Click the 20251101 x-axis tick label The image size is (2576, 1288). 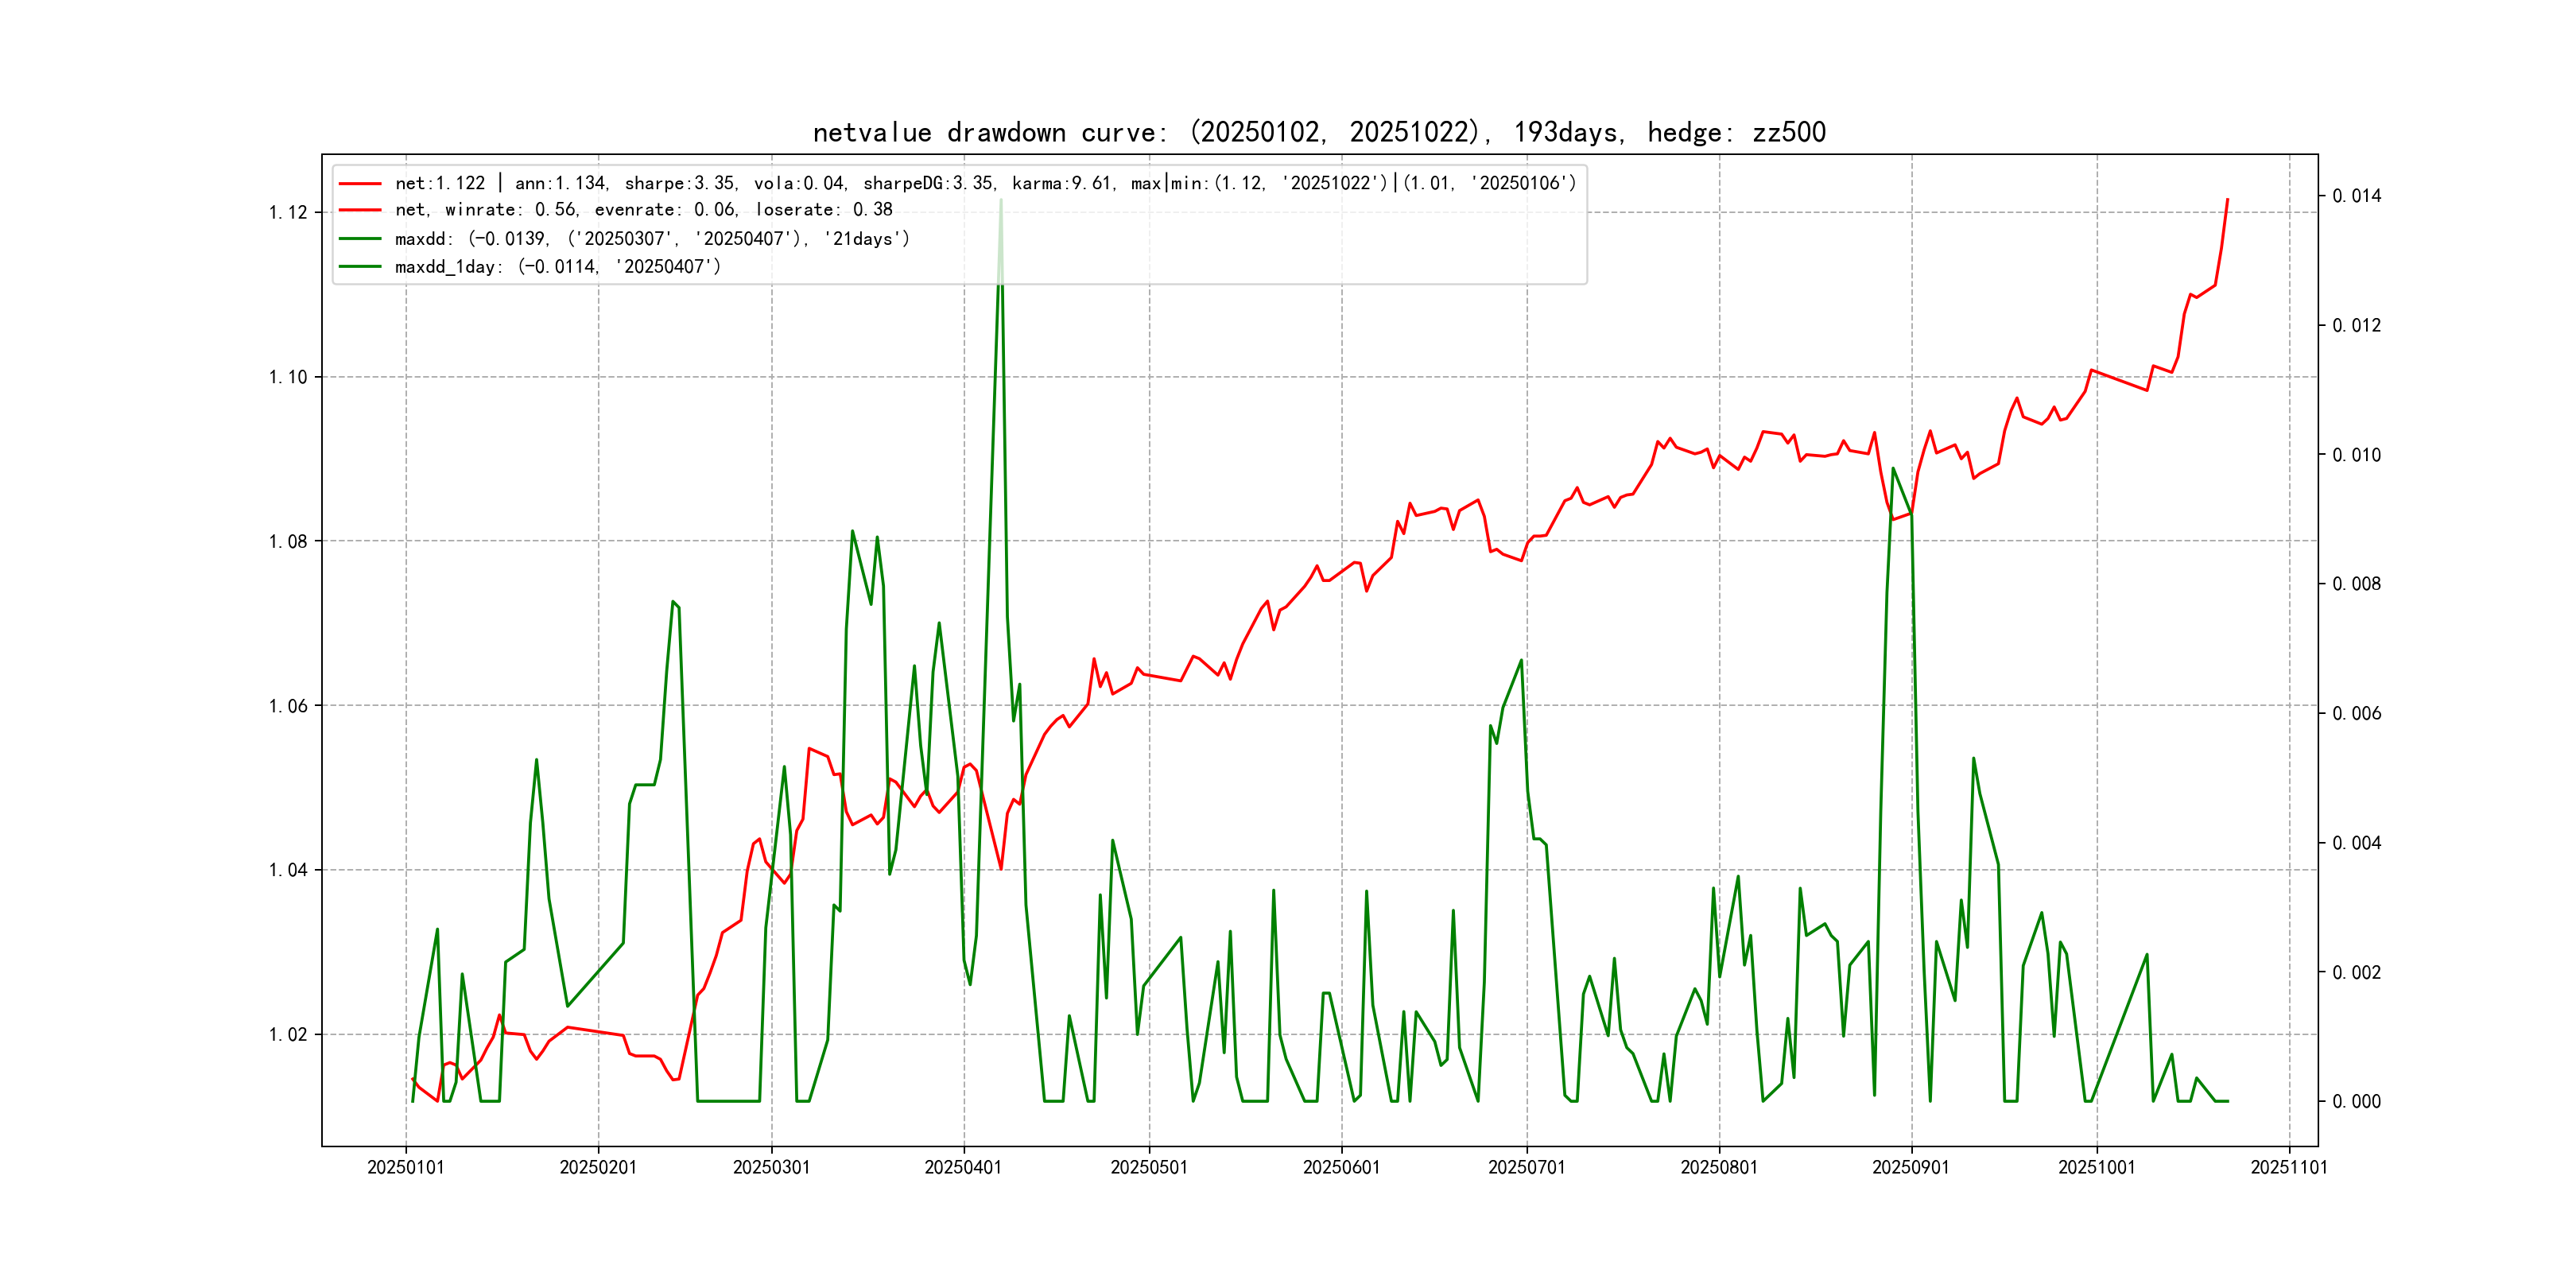(x=2289, y=1168)
